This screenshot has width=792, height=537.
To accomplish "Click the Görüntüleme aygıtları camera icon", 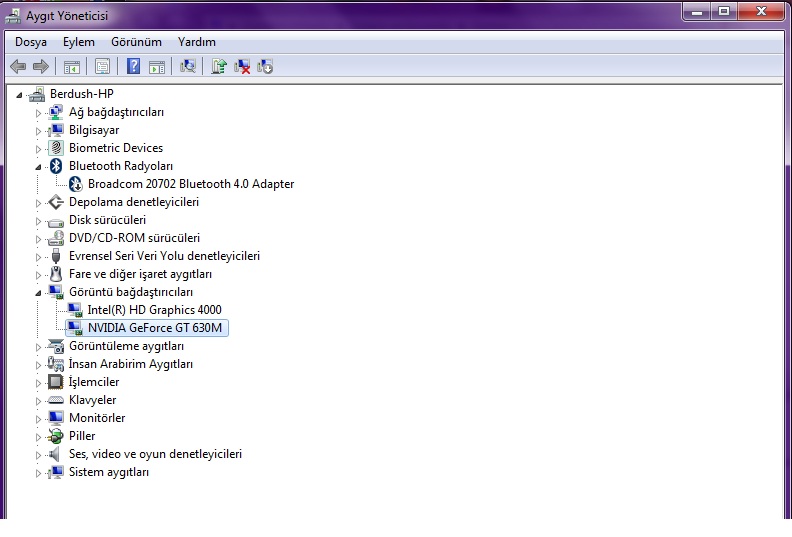I will pyautogui.click(x=56, y=346).
